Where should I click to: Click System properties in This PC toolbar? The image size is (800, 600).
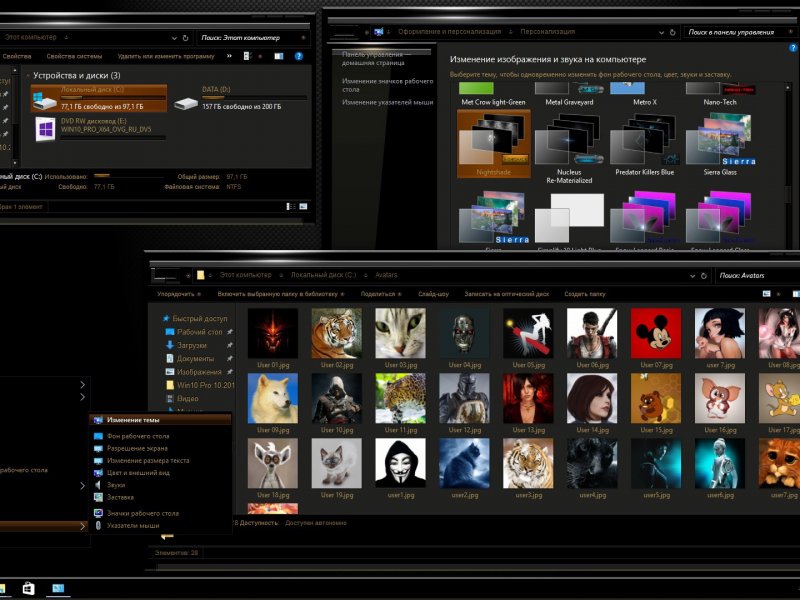coord(74,57)
